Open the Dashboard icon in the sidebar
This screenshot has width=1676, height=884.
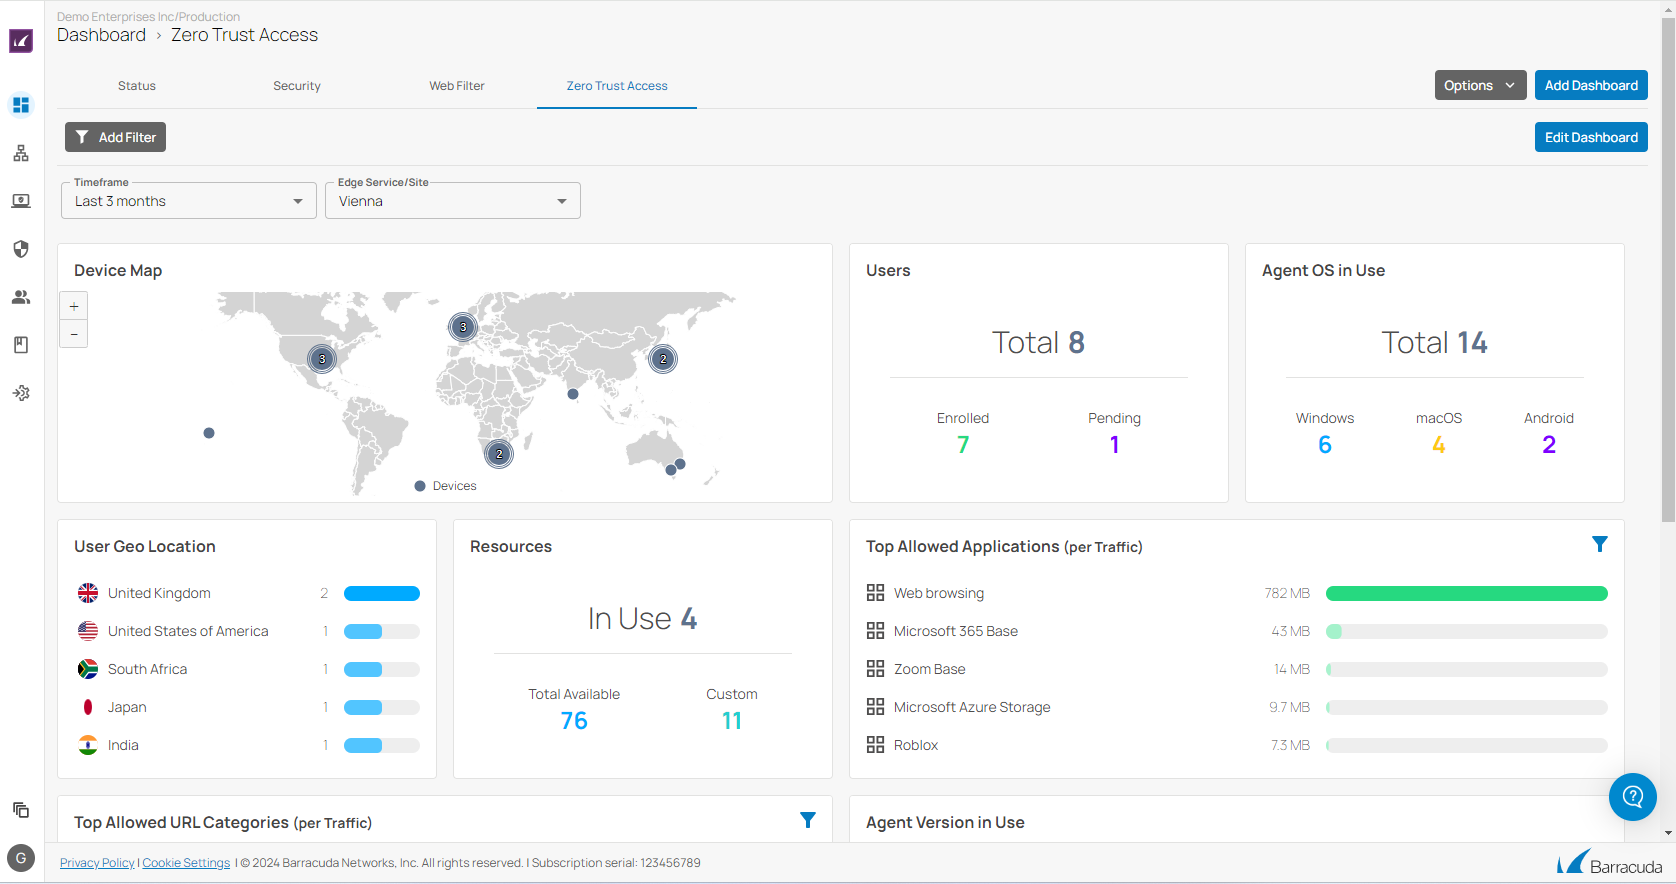21,105
